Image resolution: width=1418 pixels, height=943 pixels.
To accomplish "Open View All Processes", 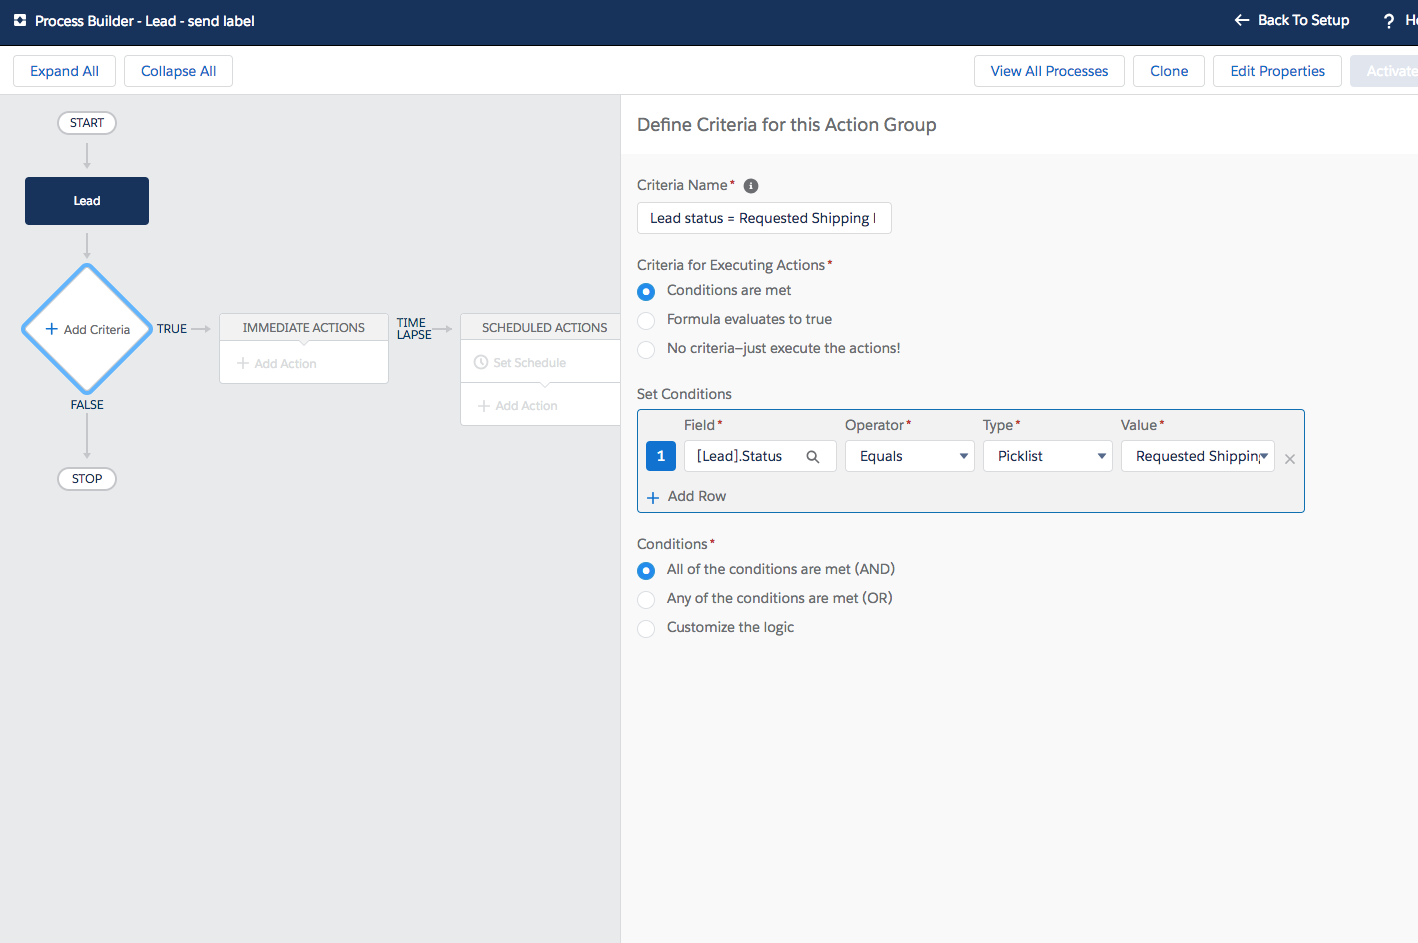I will tap(1049, 71).
